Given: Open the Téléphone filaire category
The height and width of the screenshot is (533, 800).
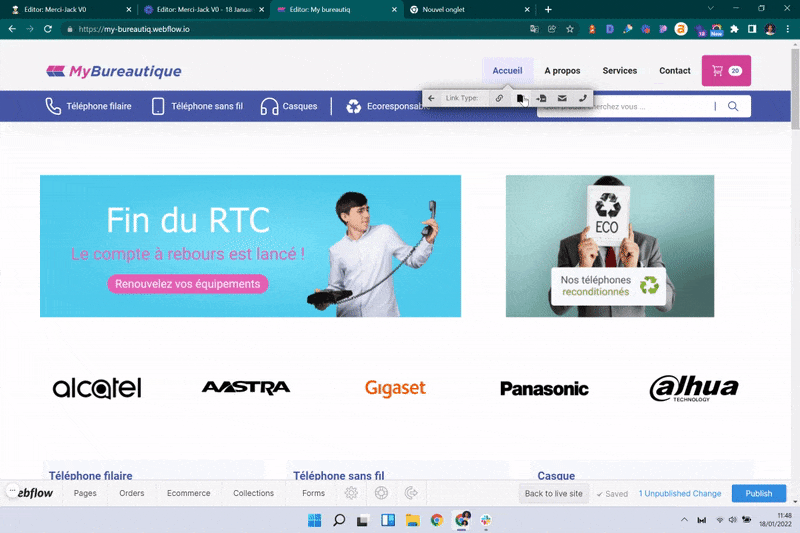Looking at the screenshot, I should [88, 106].
